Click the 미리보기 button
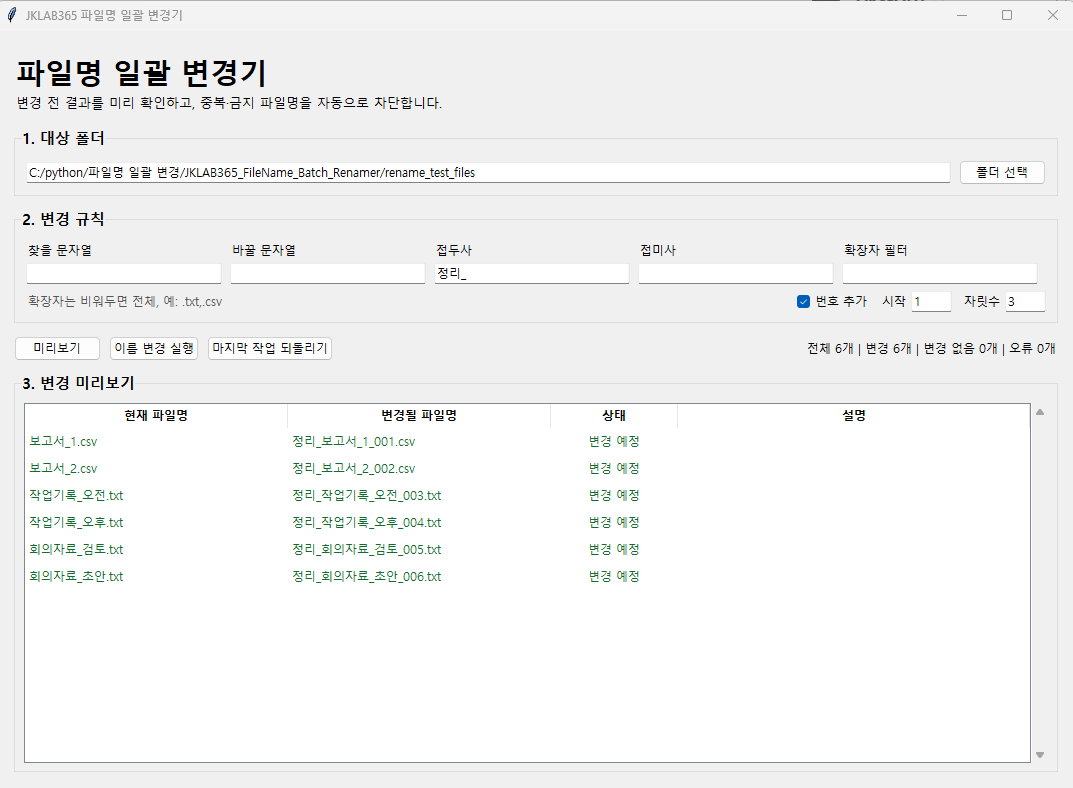 (x=57, y=348)
